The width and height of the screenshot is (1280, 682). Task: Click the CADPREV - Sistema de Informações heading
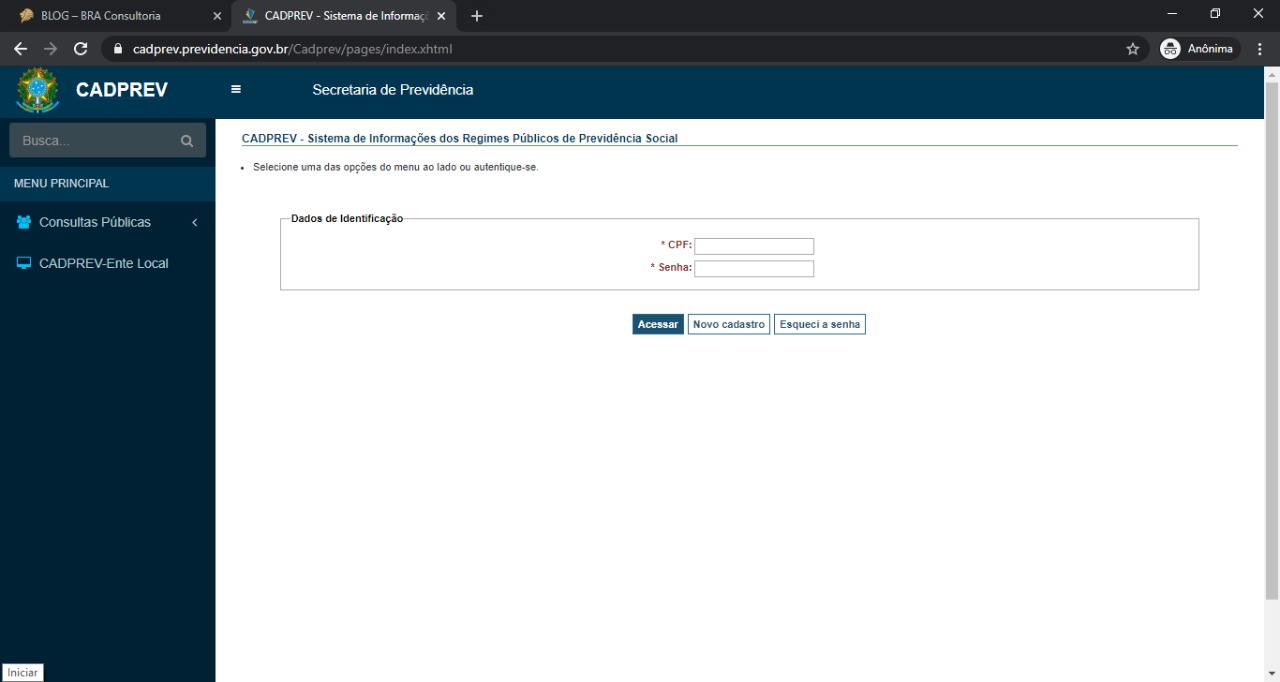(460, 138)
